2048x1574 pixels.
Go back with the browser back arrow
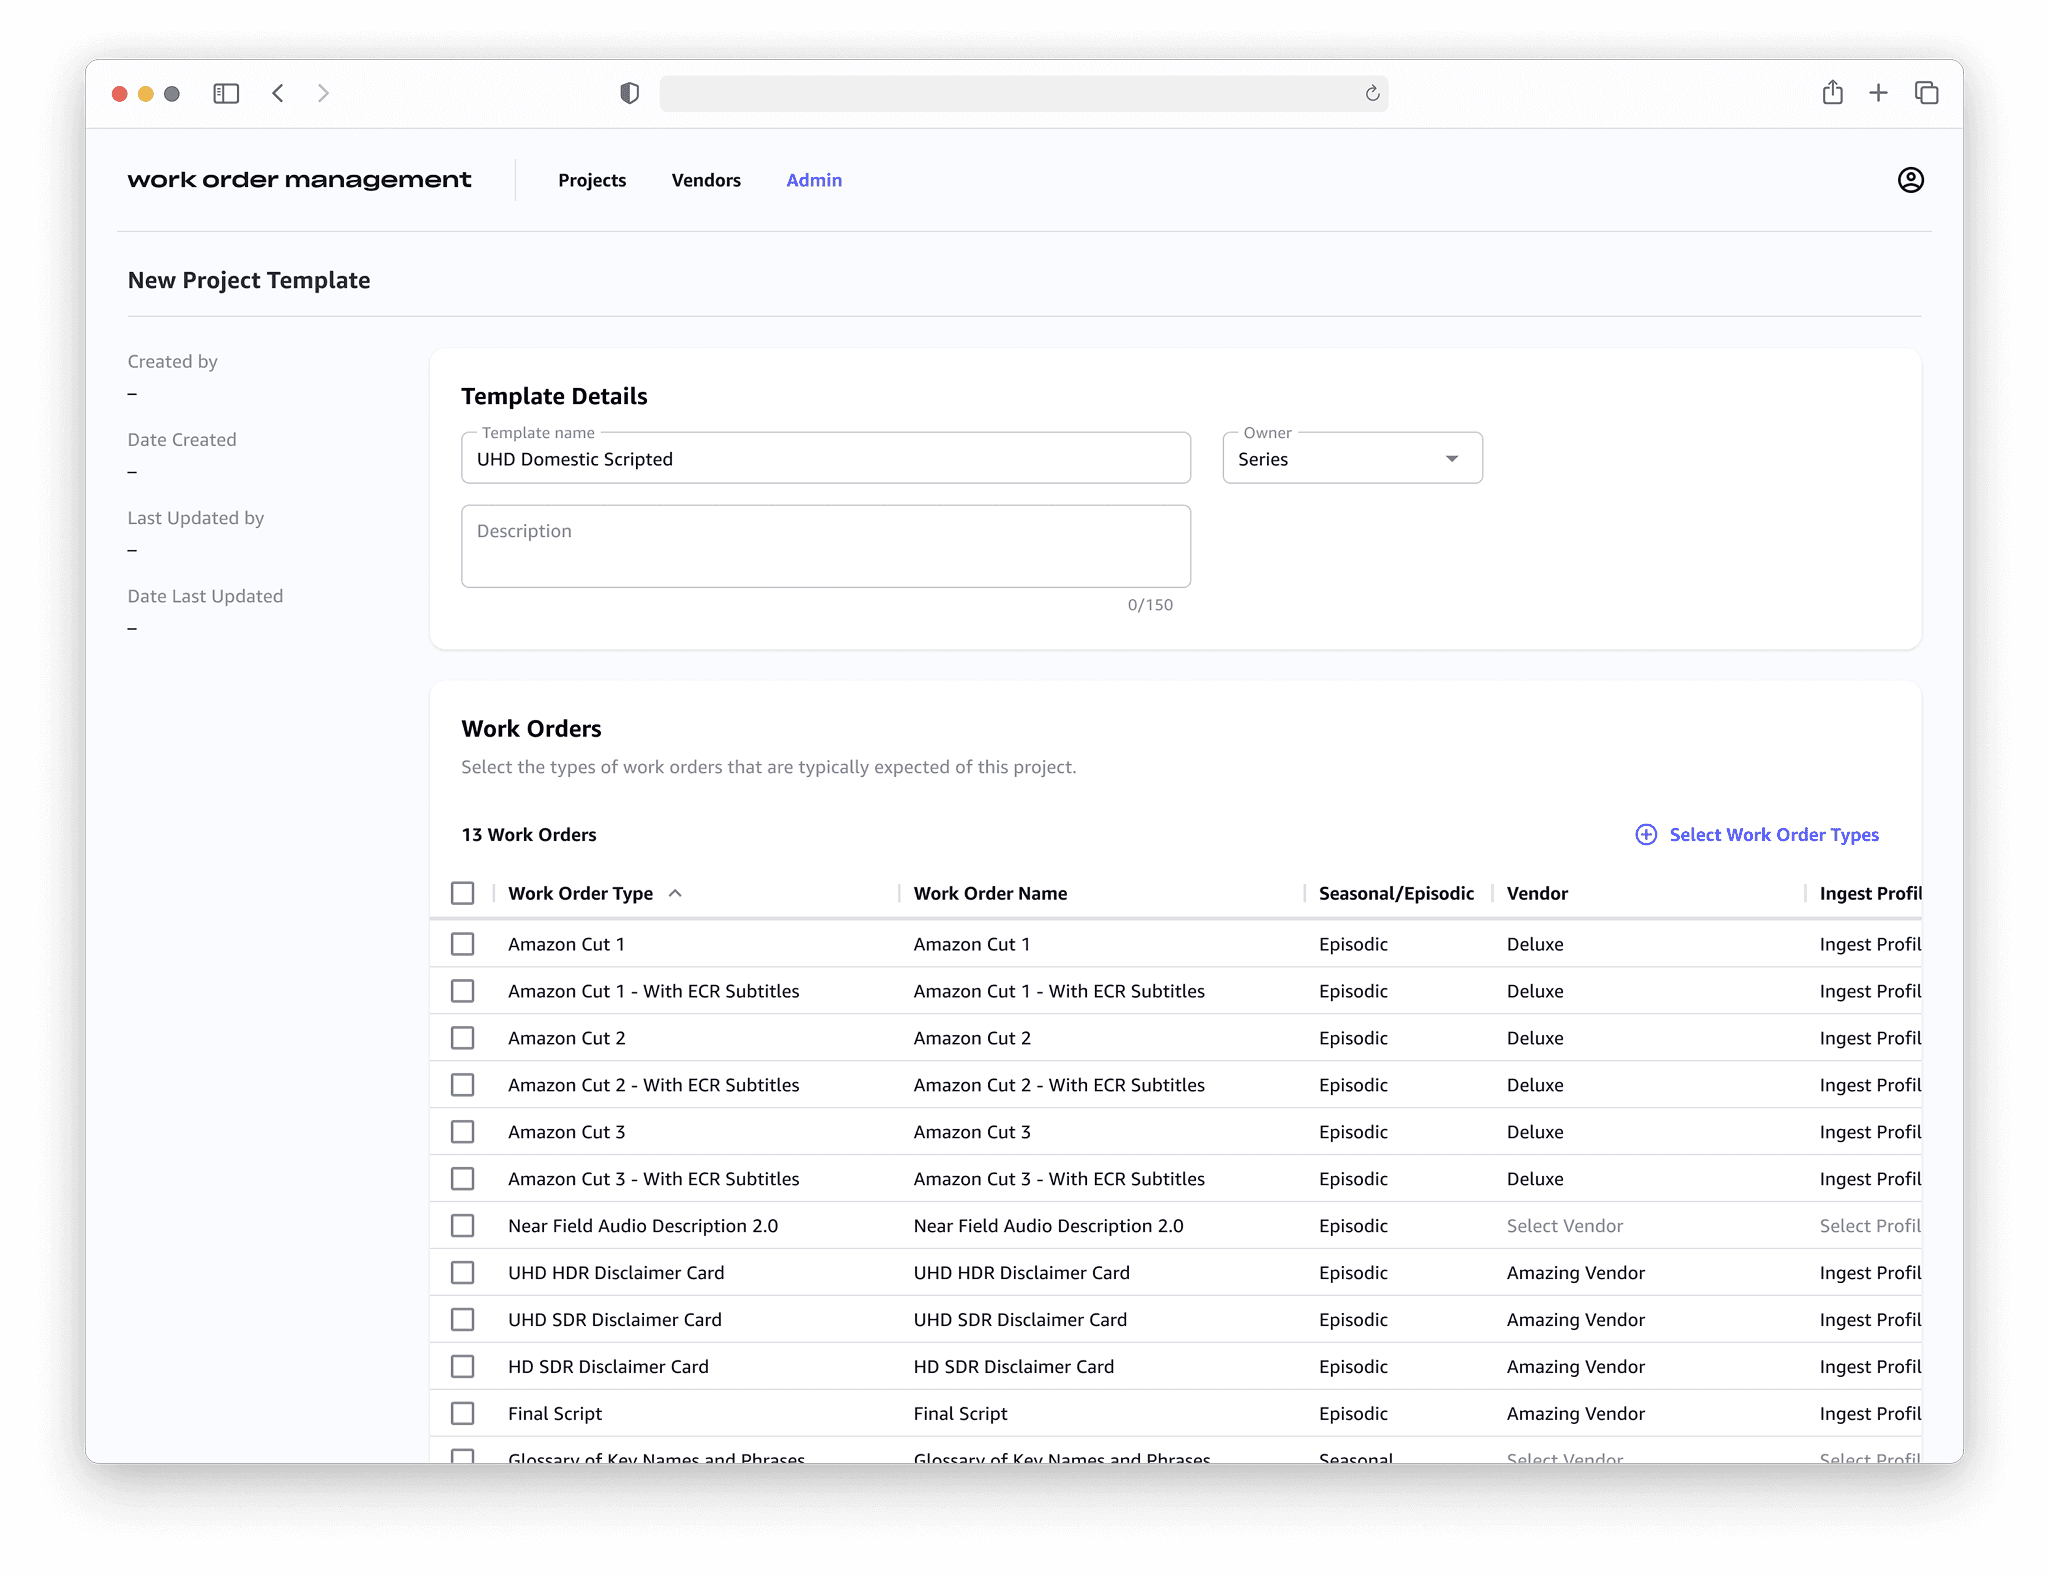click(278, 93)
